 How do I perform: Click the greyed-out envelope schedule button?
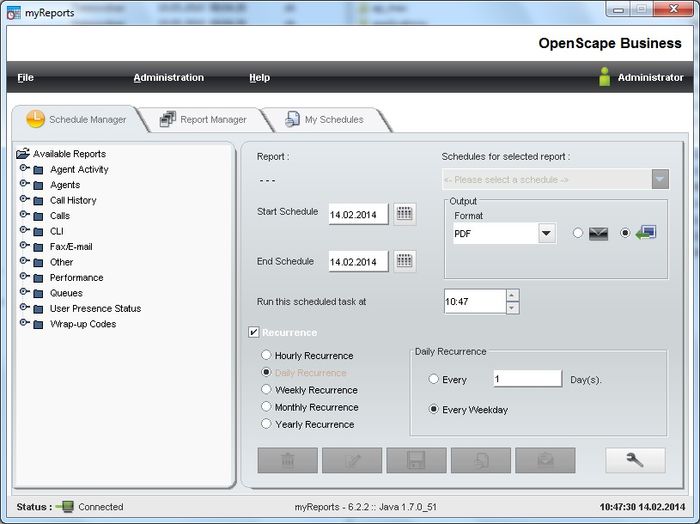(545, 460)
